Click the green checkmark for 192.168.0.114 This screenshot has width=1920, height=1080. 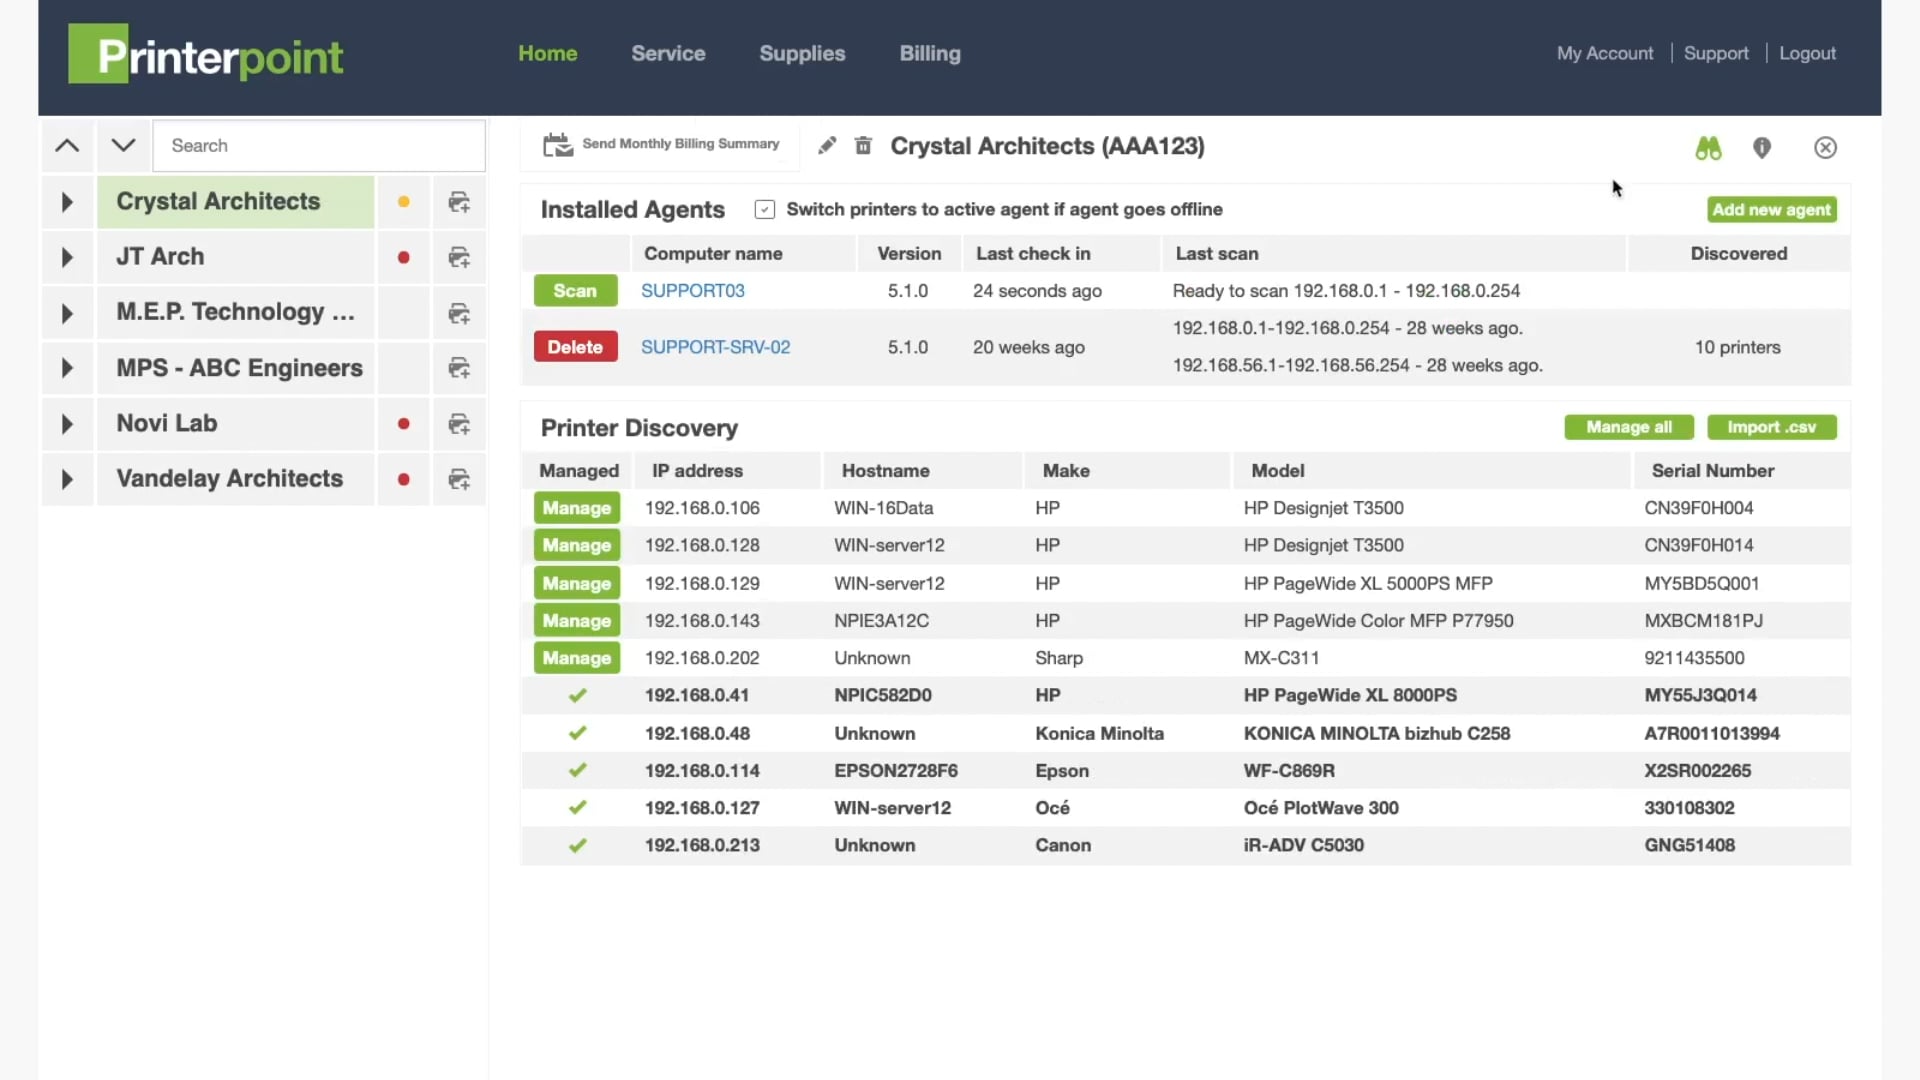(577, 770)
